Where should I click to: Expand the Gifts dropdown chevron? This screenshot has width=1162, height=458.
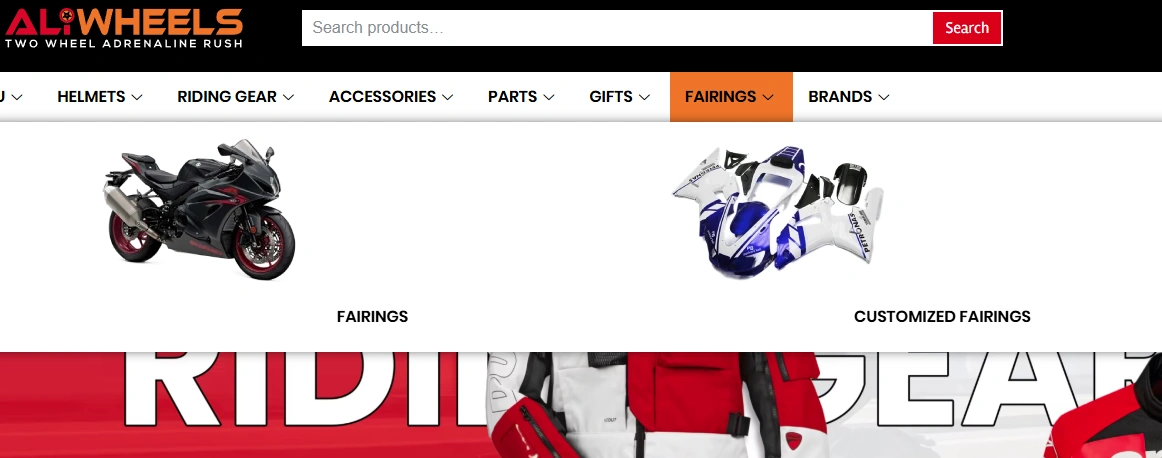click(x=644, y=97)
